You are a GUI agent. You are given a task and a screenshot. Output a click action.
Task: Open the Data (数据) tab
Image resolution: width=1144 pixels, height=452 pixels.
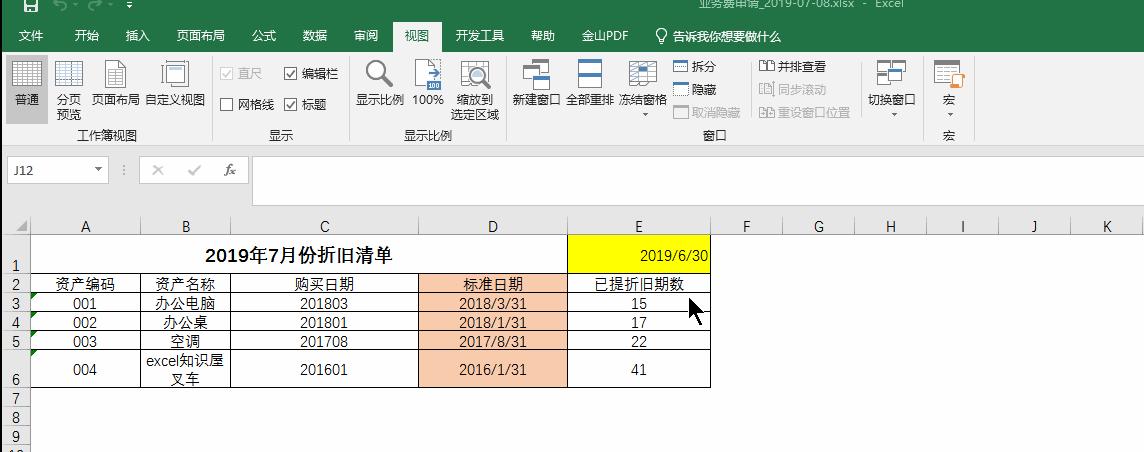click(314, 36)
